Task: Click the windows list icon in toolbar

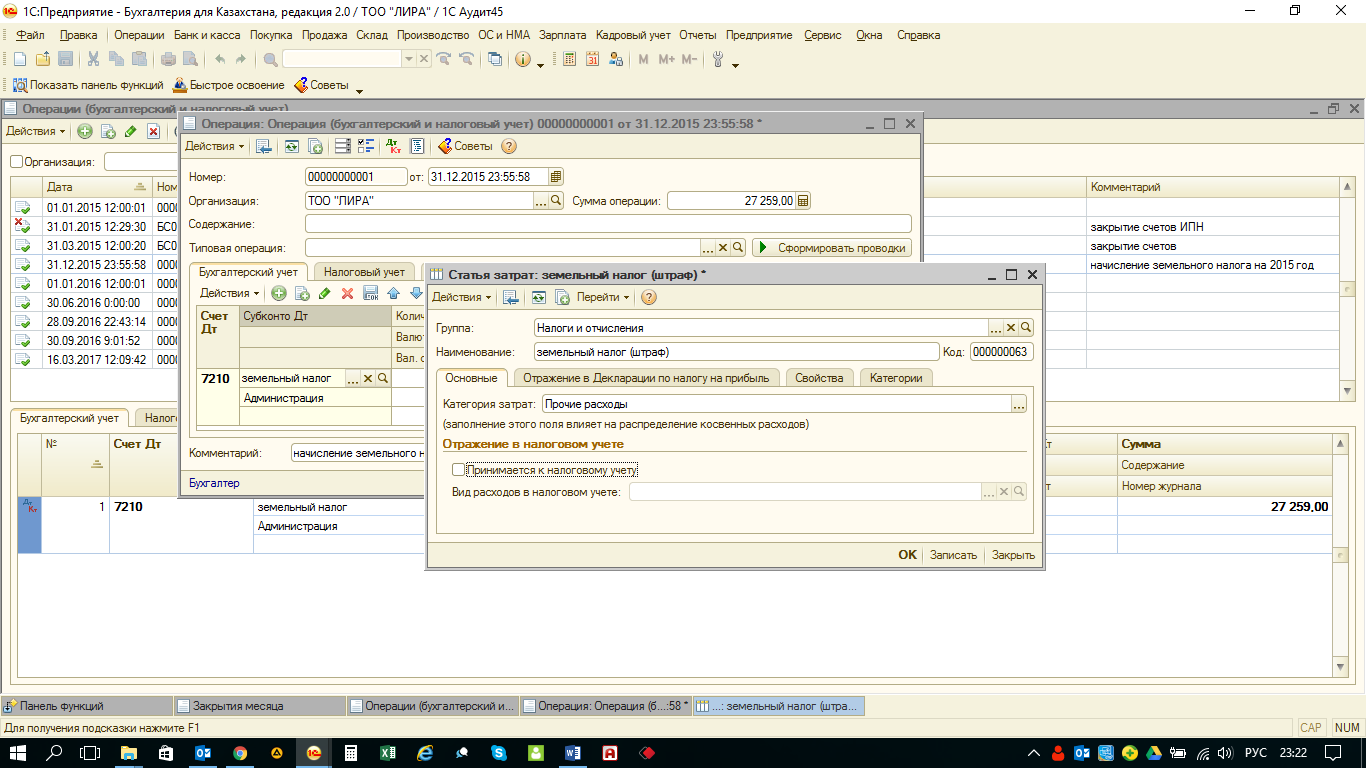Action: 495,59
